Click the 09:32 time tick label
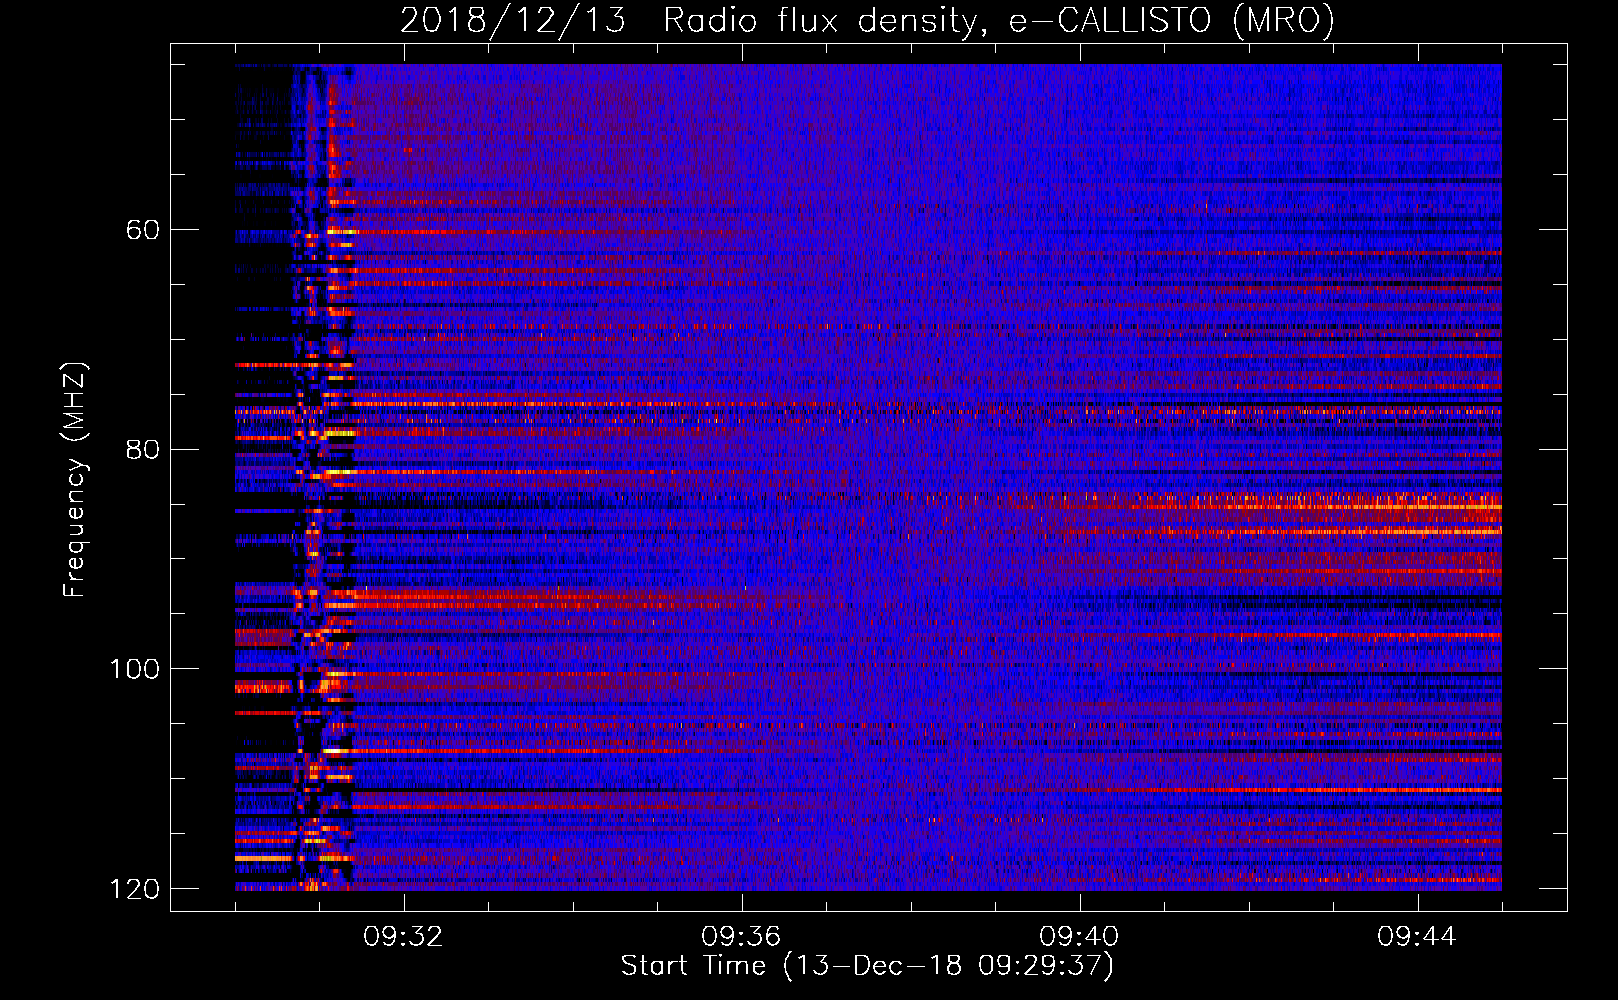This screenshot has height=1000, width=1618. [x=403, y=937]
